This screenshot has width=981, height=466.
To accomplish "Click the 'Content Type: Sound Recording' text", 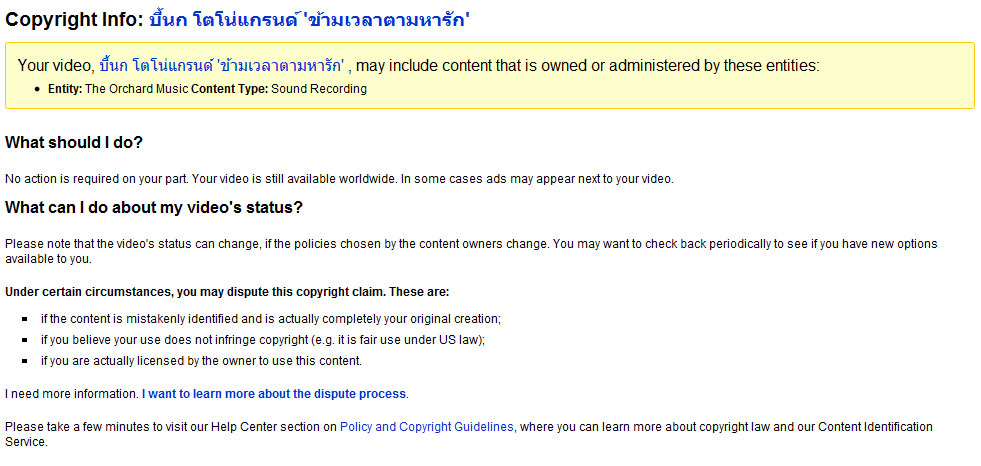I will pyautogui.click(x=279, y=89).
